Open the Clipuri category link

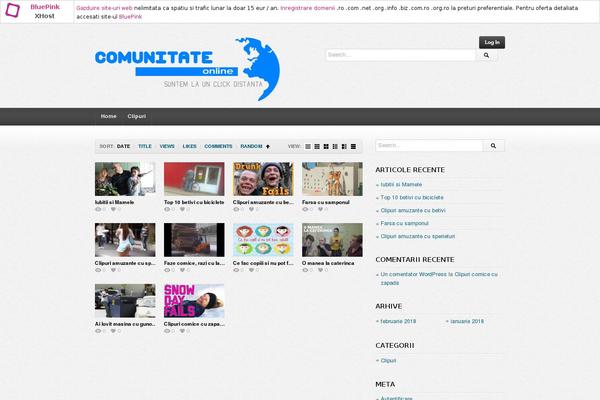388,361
